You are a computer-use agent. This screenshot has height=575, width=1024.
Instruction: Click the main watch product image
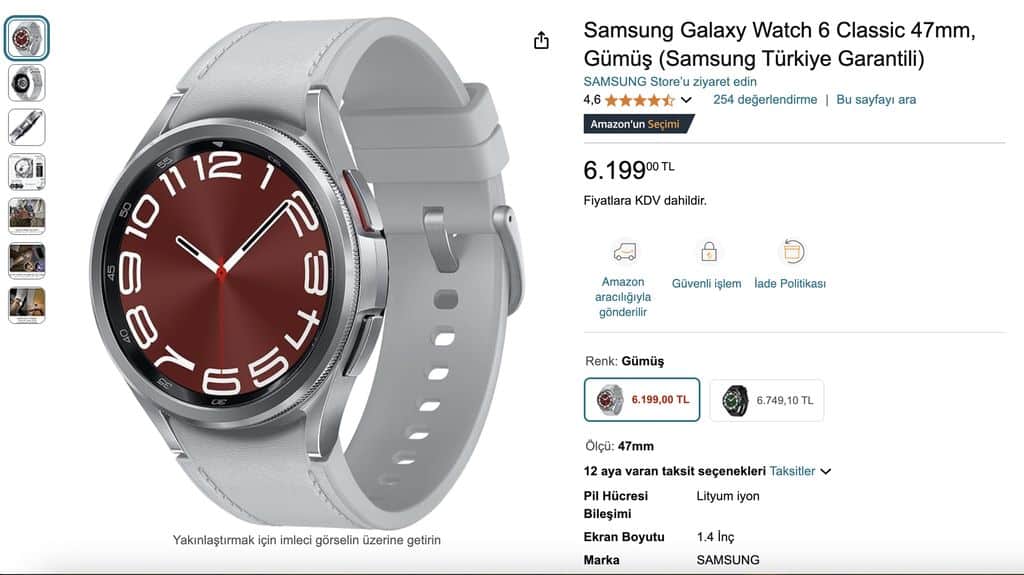coord(307,273)
